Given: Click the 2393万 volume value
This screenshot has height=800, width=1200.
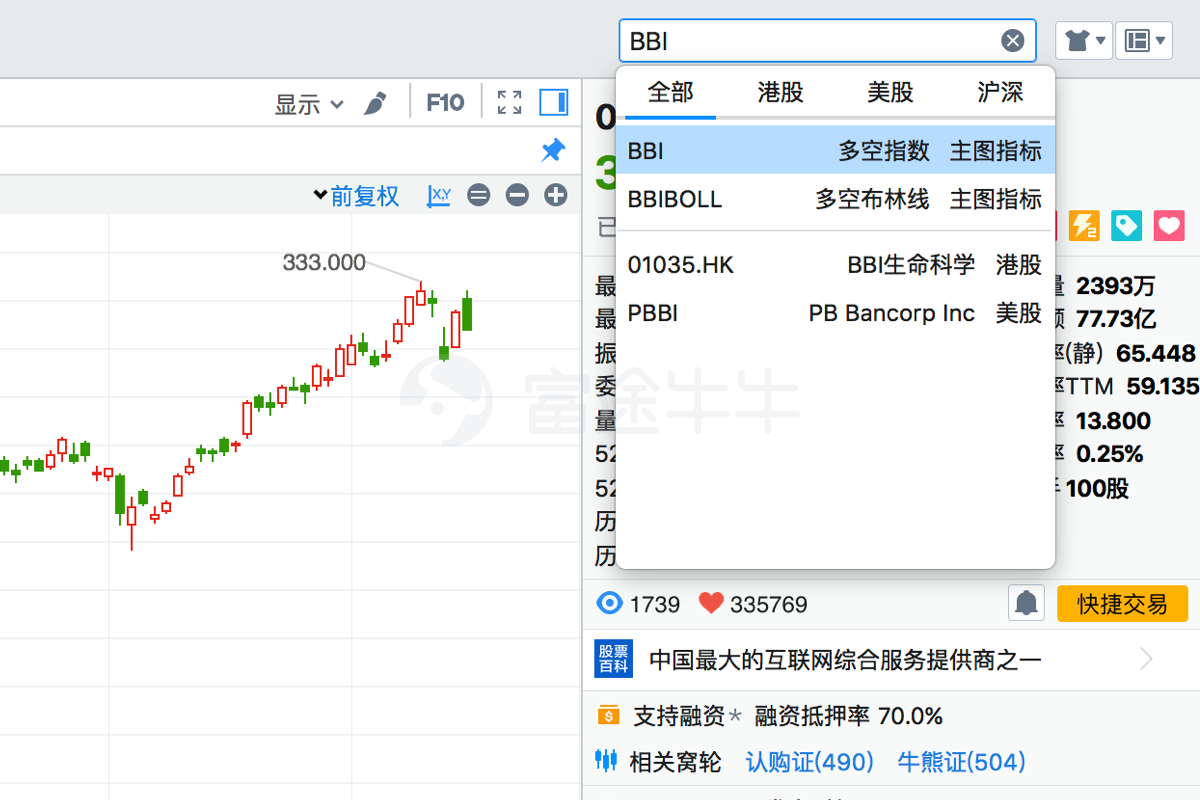Looking at the screenshot, I should pos(1116,286).
